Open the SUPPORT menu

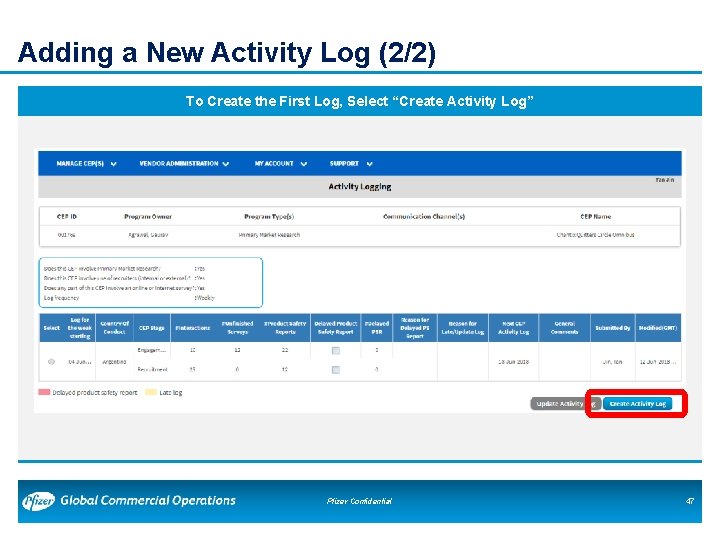351,164
